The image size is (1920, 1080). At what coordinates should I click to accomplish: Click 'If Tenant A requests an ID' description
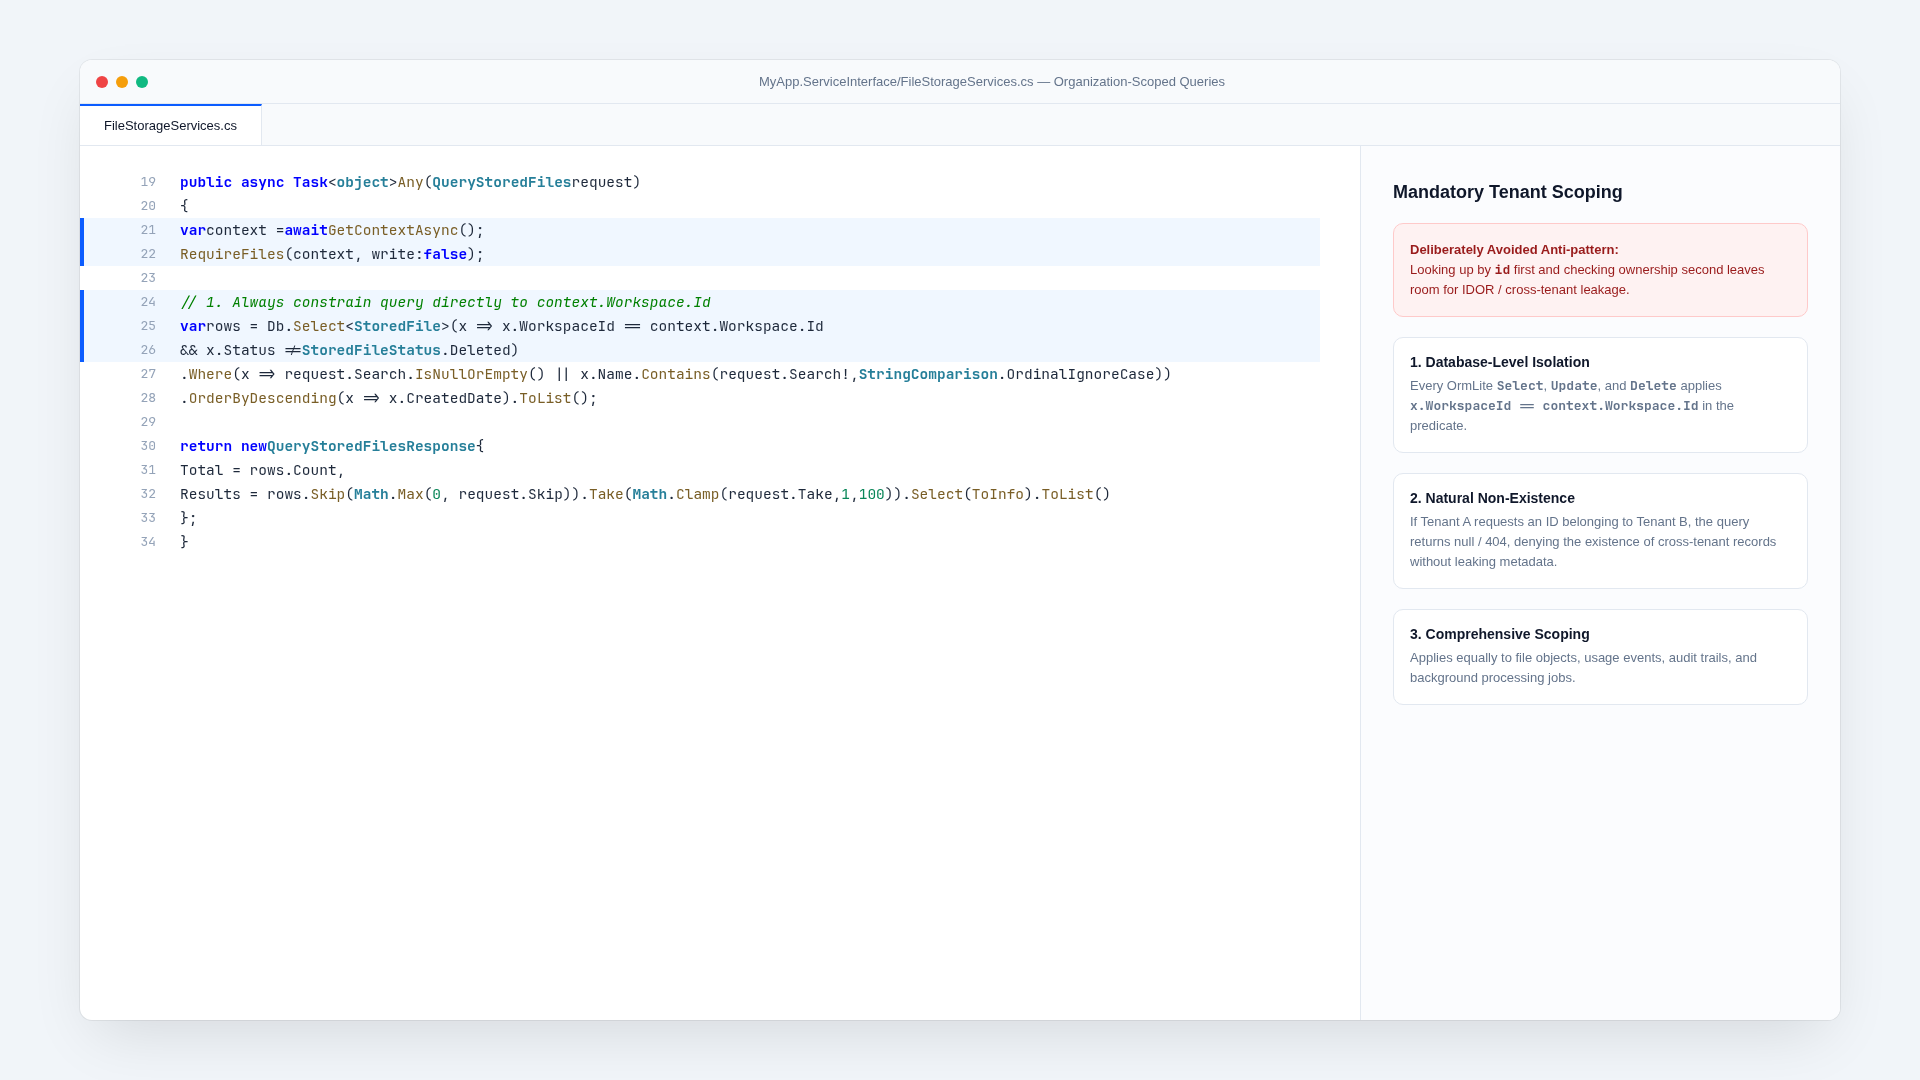1593,542
